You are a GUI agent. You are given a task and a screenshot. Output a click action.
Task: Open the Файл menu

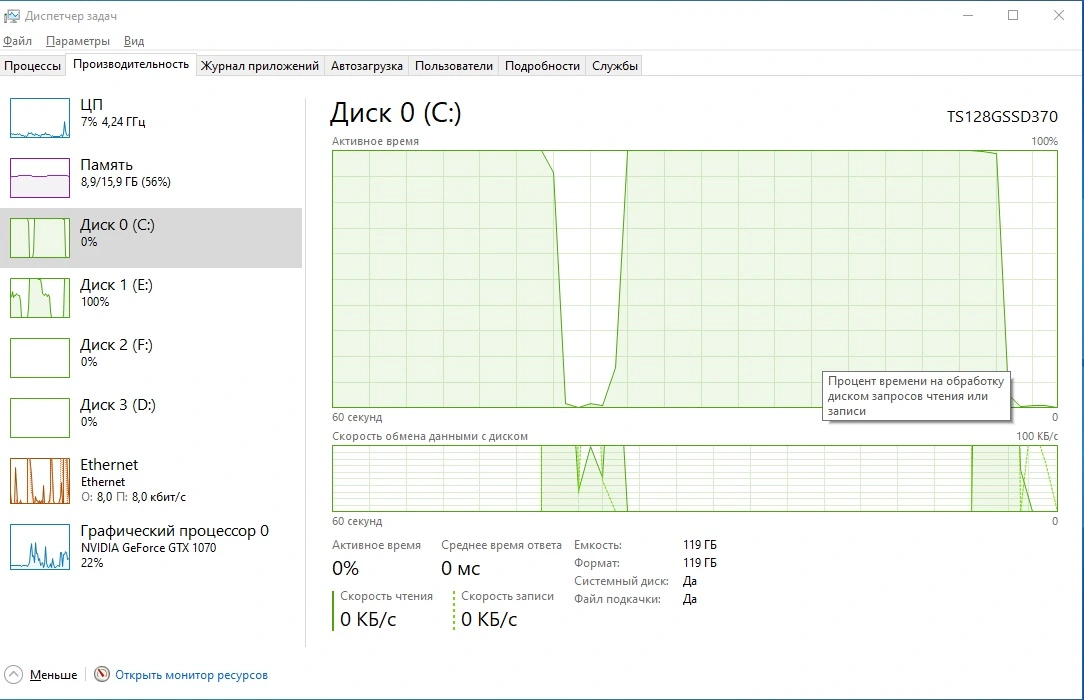[17, 41]
